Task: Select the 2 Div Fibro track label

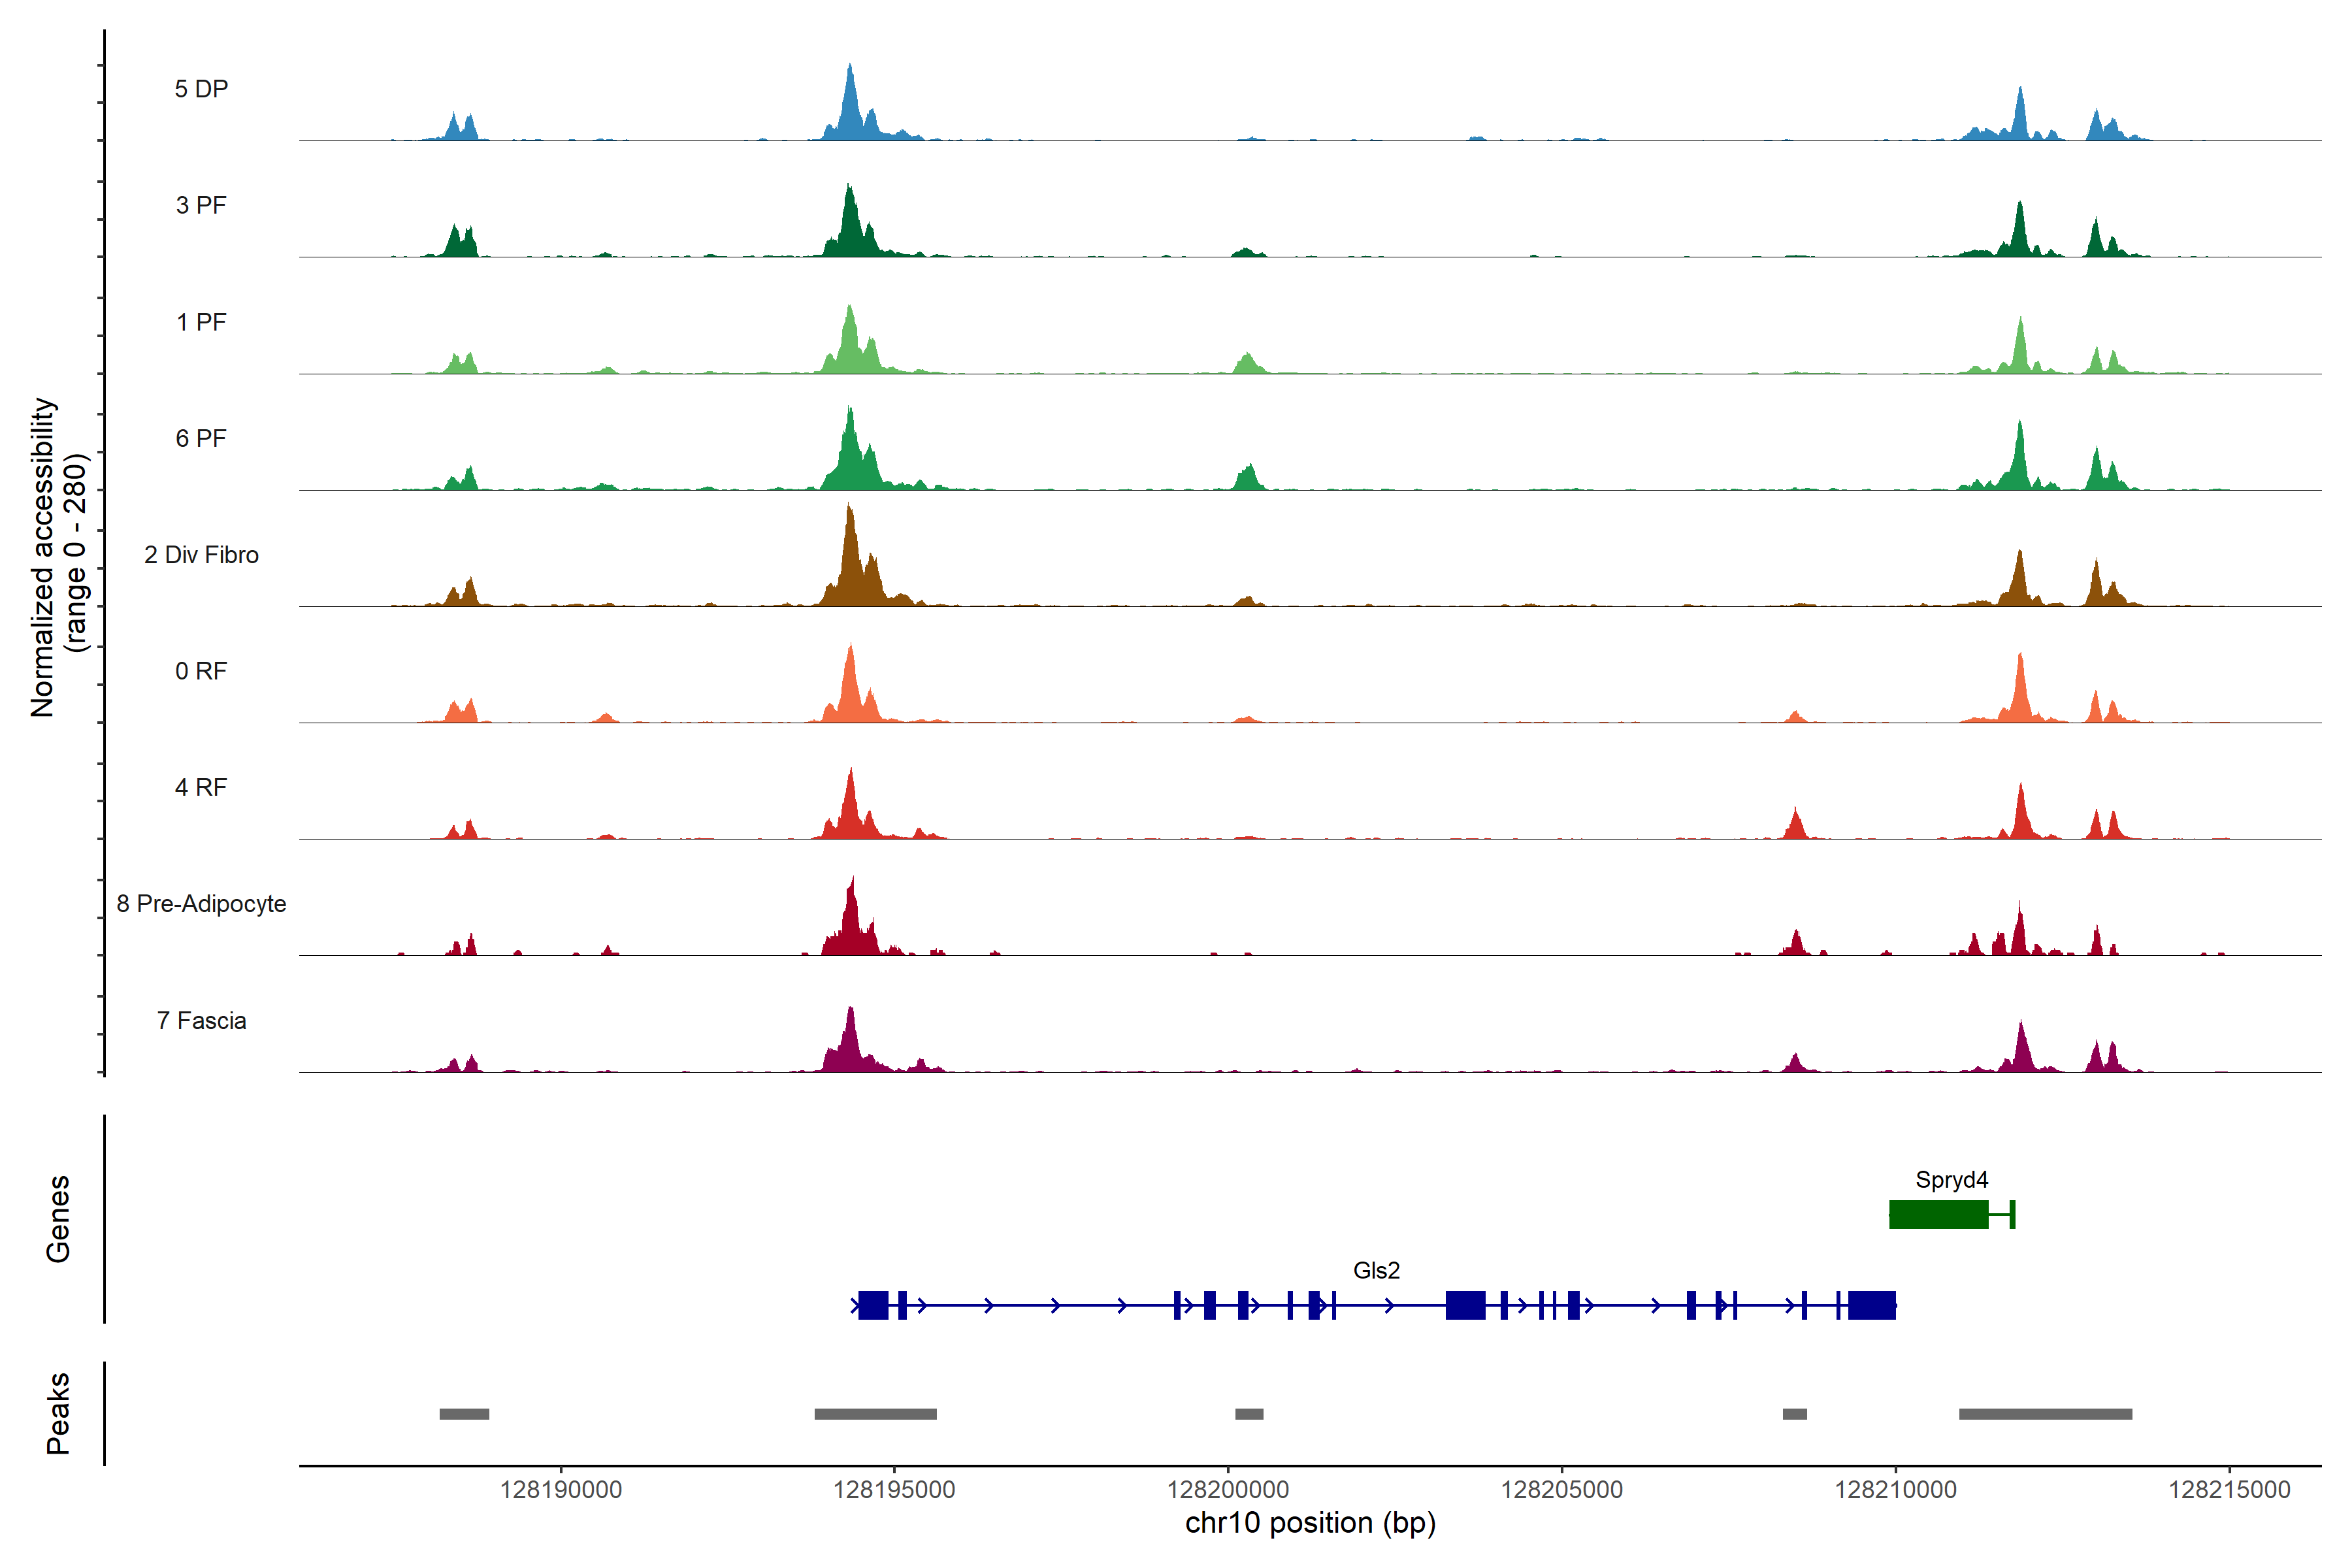Action: pyautogui.click(x=201, y=555)
